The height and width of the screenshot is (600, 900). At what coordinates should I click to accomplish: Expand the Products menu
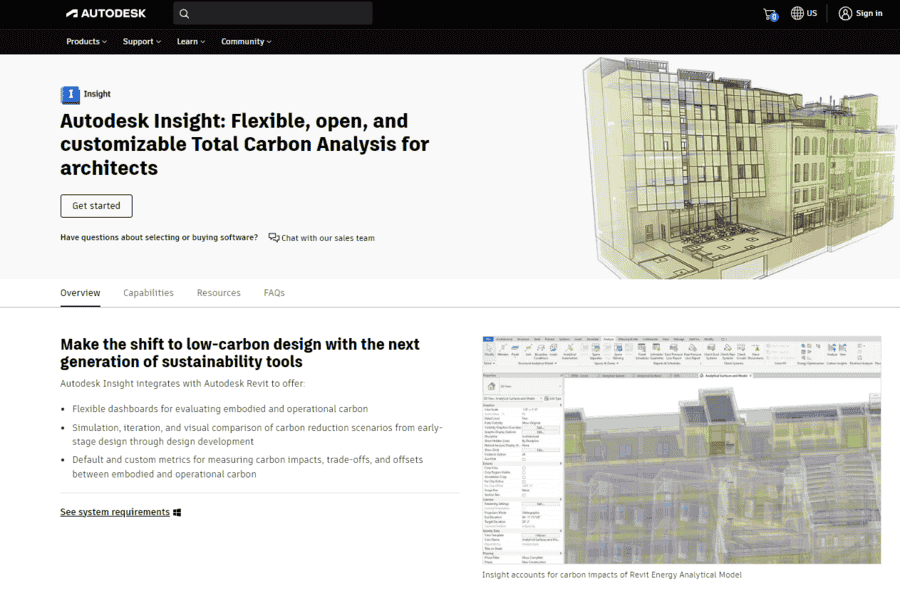point(86,41)
